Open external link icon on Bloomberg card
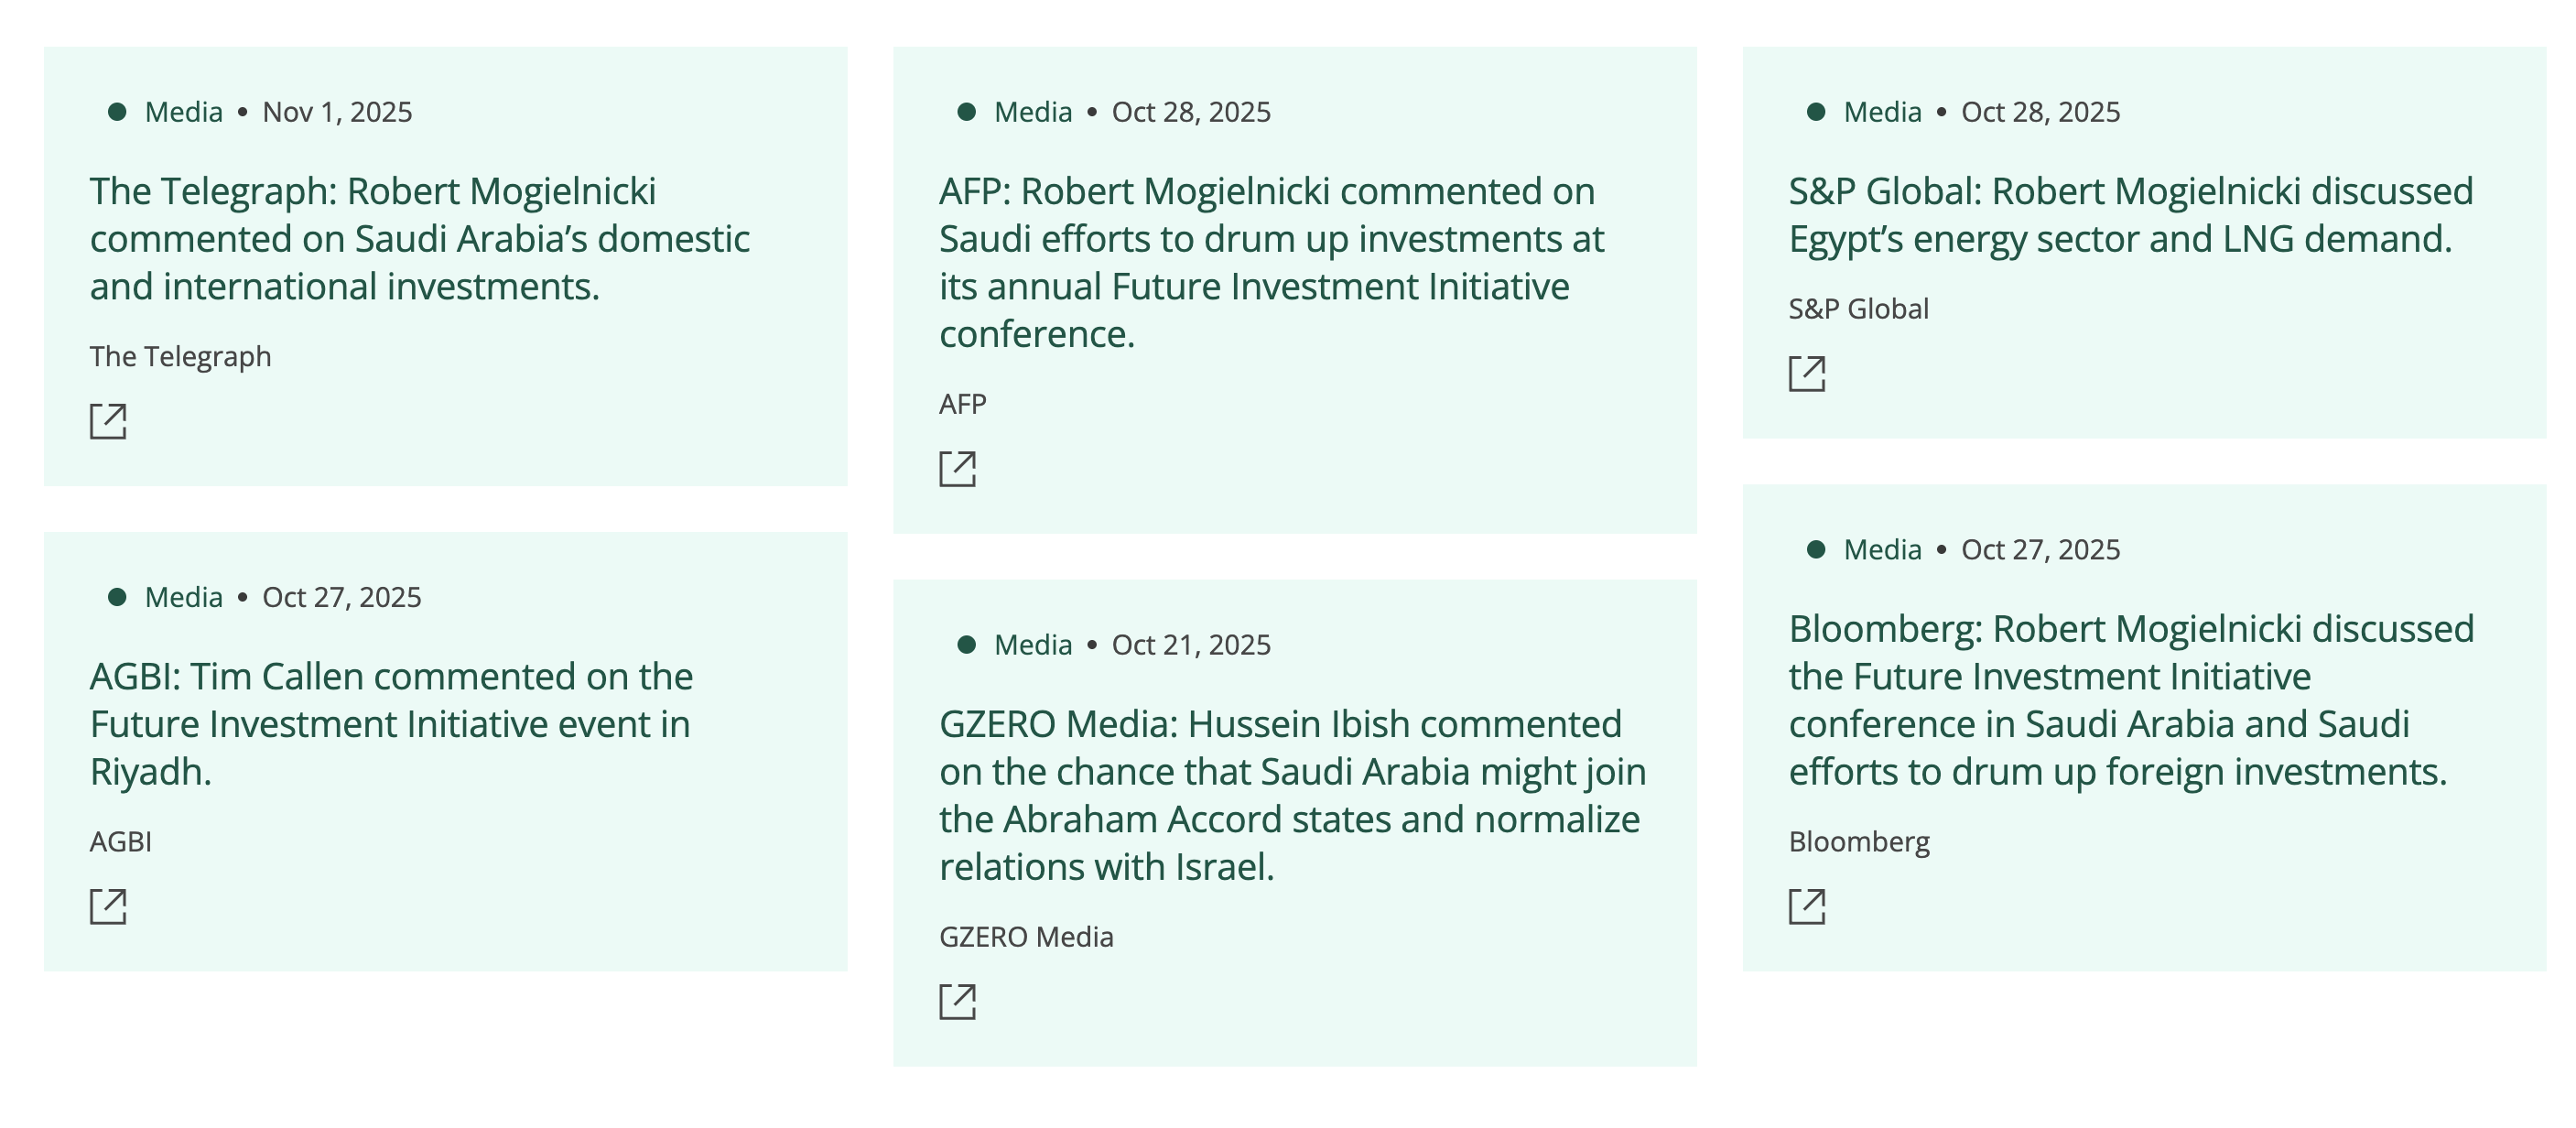Screen dimensions: 2576x1128 coord(1806,906)
